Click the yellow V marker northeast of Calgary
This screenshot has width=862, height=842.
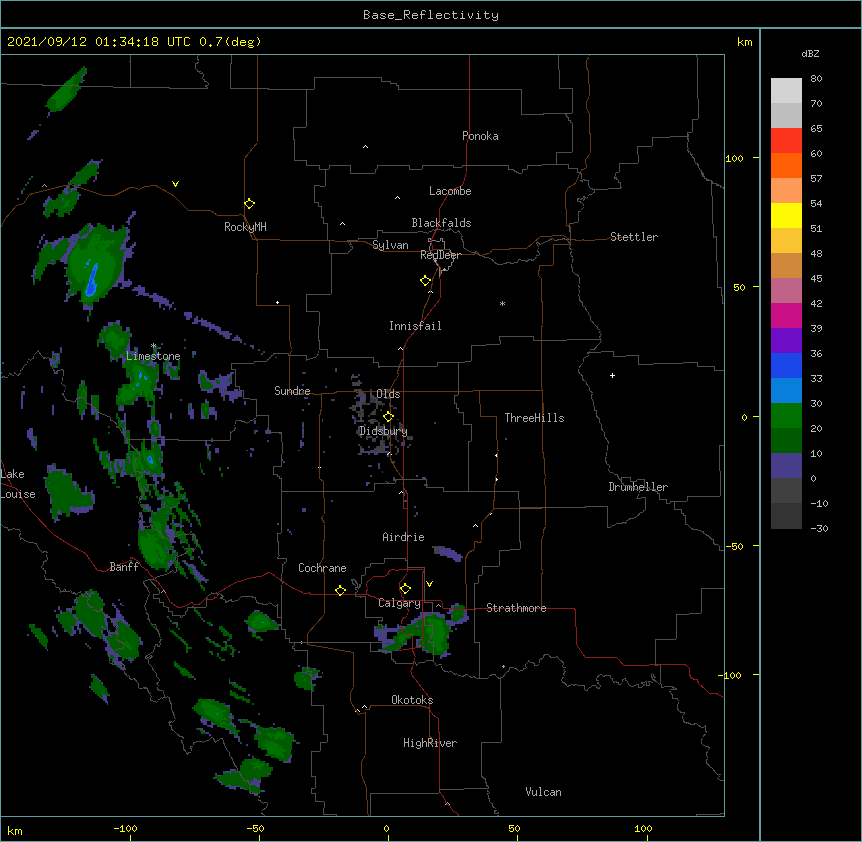coord(429,584)
